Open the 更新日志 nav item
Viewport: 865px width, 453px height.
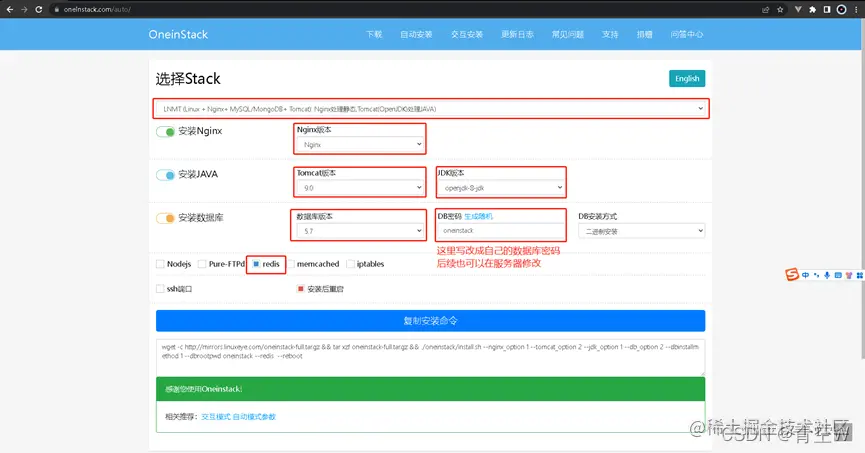(517, 34)
